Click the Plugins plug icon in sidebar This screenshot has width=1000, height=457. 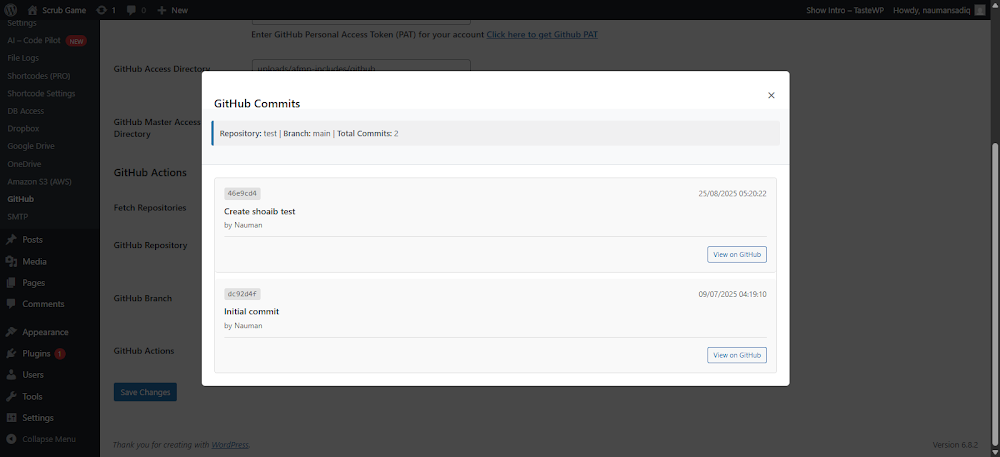[x=10, y=354]
